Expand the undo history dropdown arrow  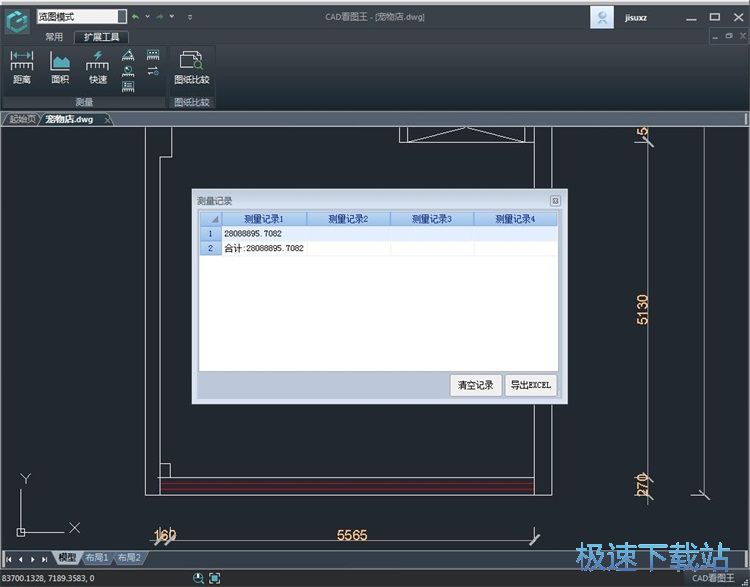point(148,17)
